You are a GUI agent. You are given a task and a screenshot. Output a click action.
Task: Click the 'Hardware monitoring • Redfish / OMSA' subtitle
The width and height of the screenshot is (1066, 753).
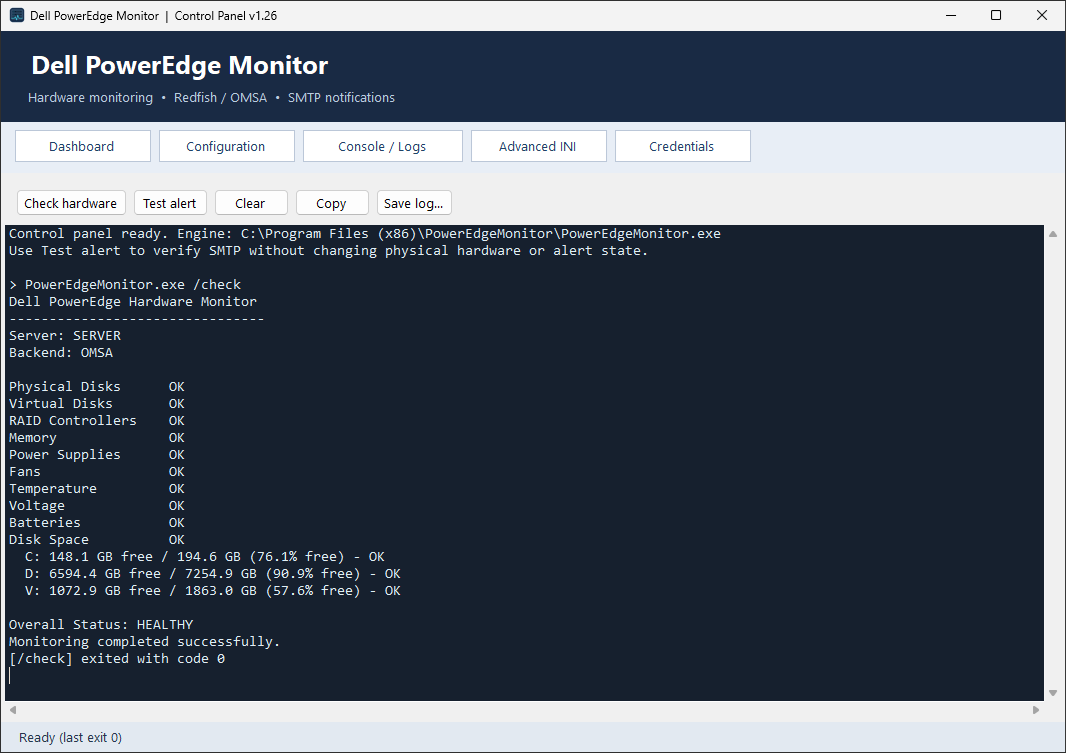[x=211, y=97]
